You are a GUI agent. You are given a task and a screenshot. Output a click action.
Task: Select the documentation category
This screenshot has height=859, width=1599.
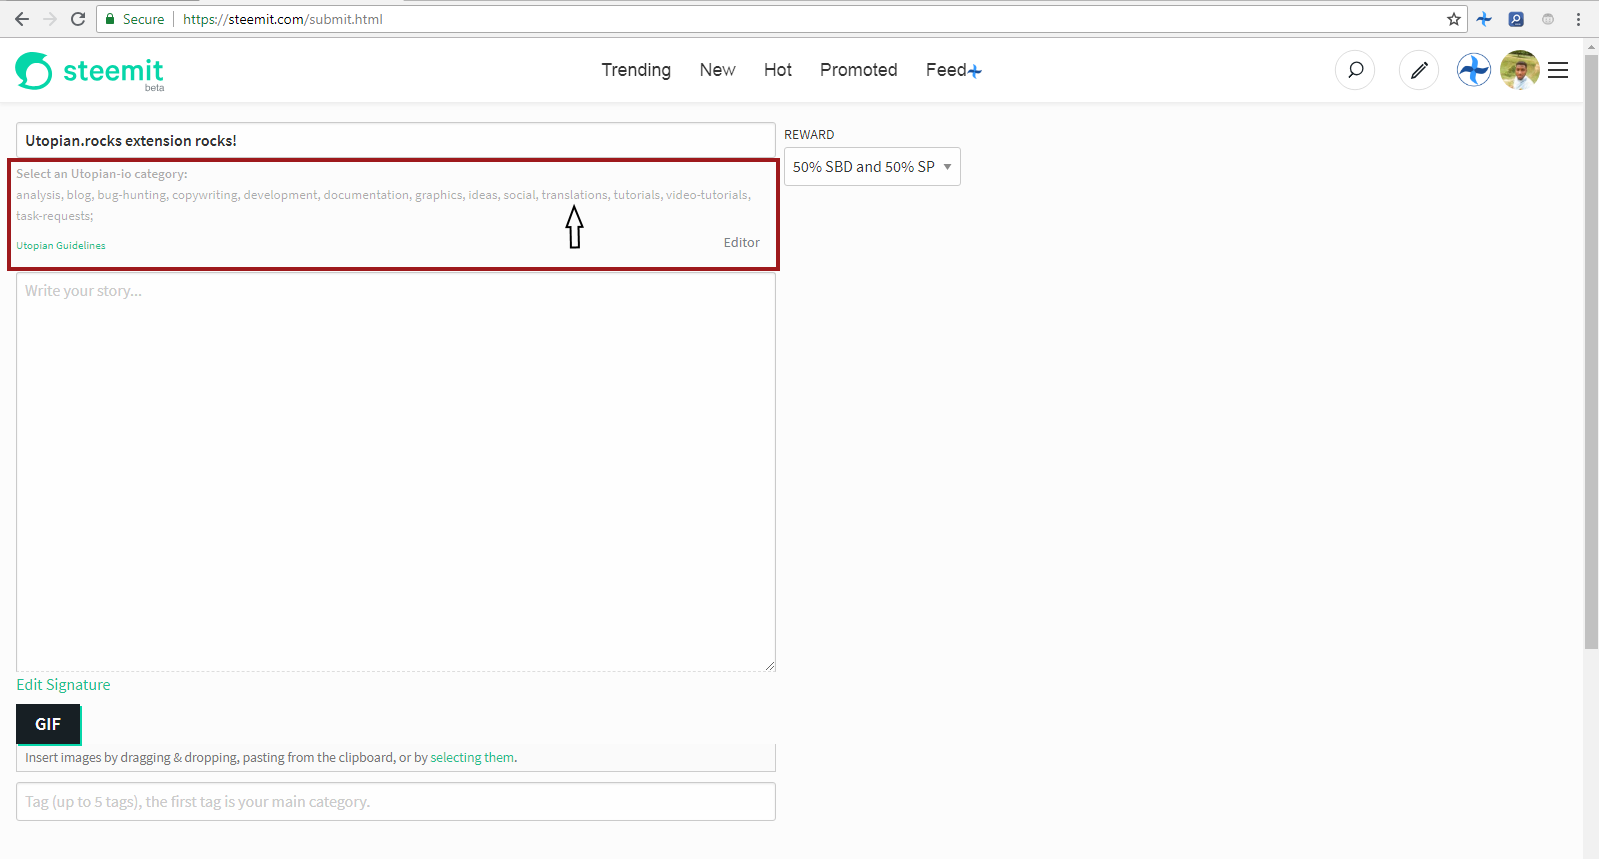[367, 195]
